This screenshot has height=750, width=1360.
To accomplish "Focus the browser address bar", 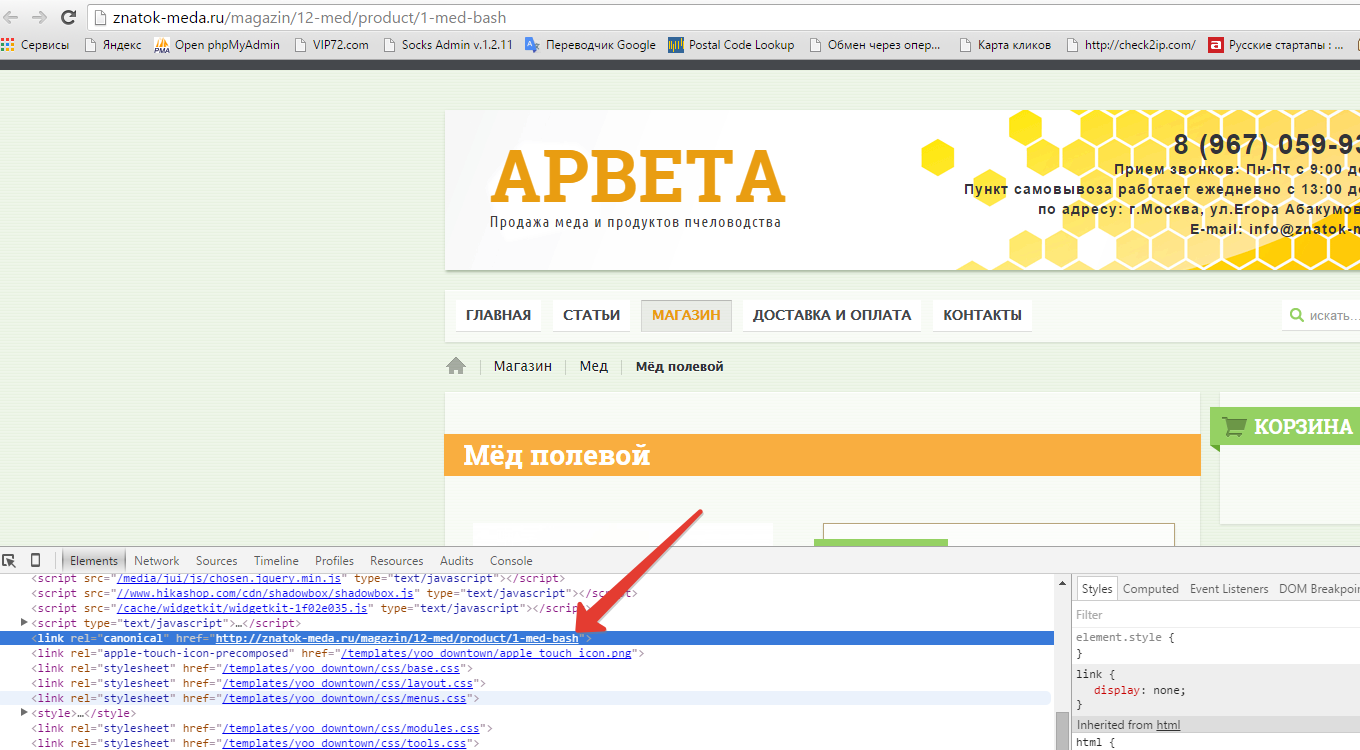I will [723, 17].
